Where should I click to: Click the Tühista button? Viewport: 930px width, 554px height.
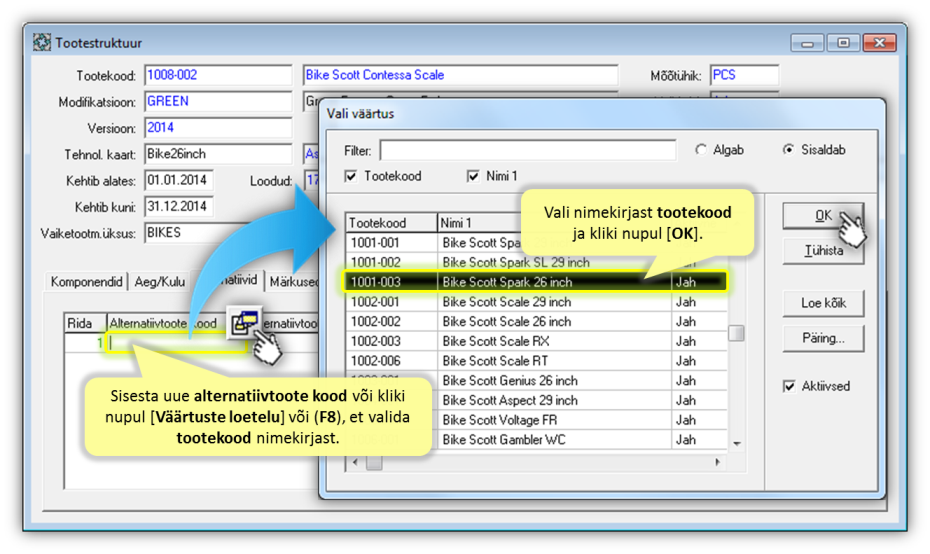click(823, 251)
